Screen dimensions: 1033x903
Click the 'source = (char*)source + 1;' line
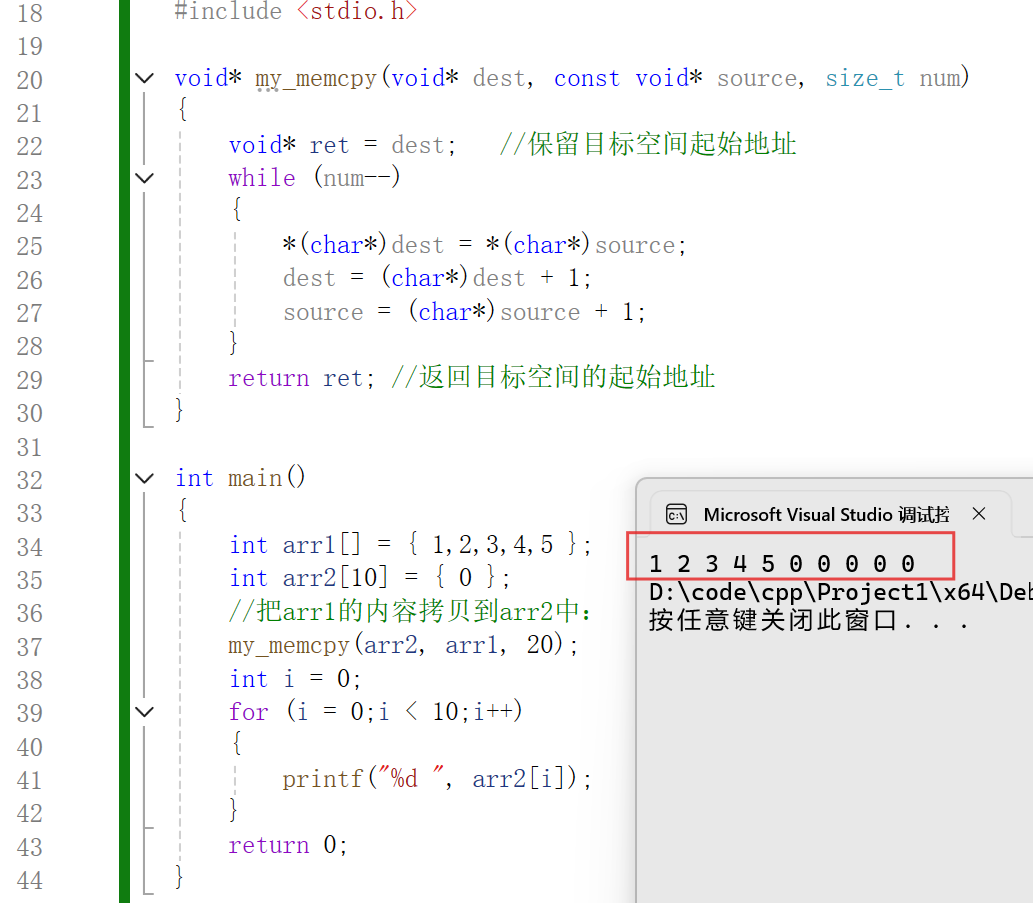pyautogui.click(x=464, y=312)
